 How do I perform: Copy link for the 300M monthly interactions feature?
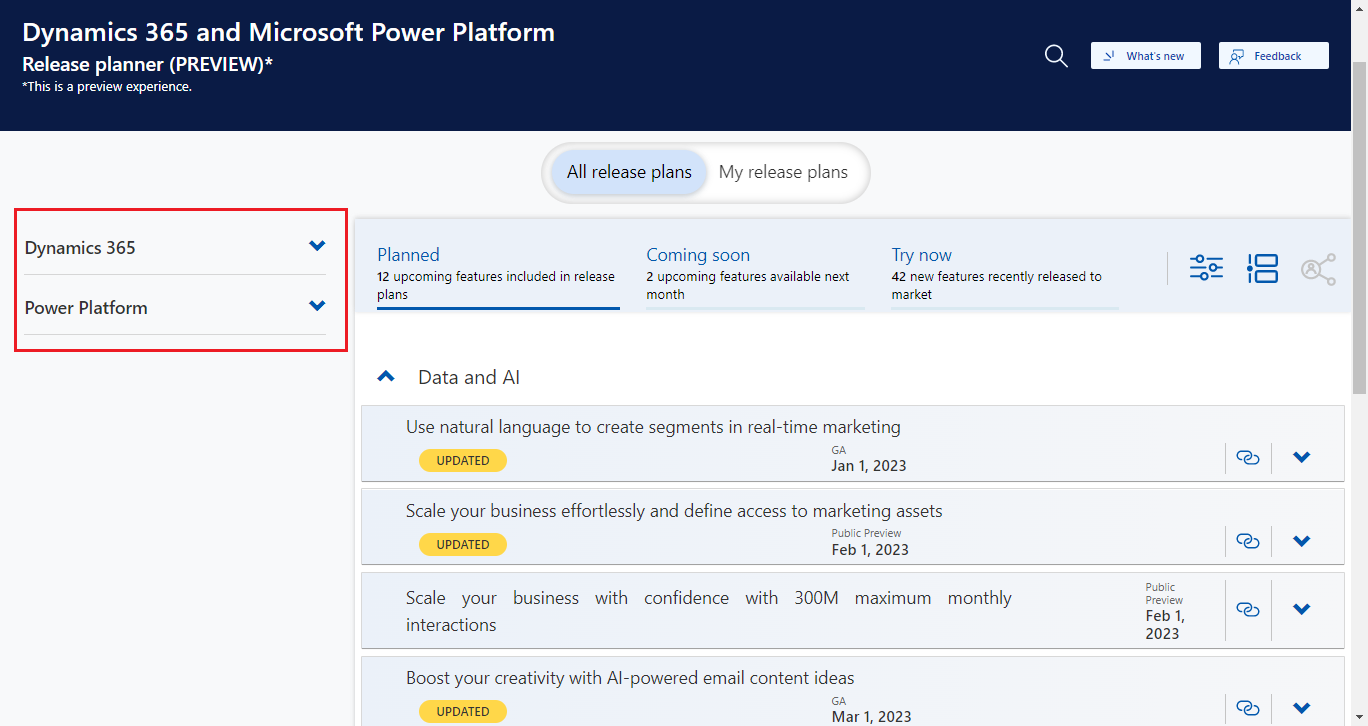pyautogui.click(x=1248, y=609)
